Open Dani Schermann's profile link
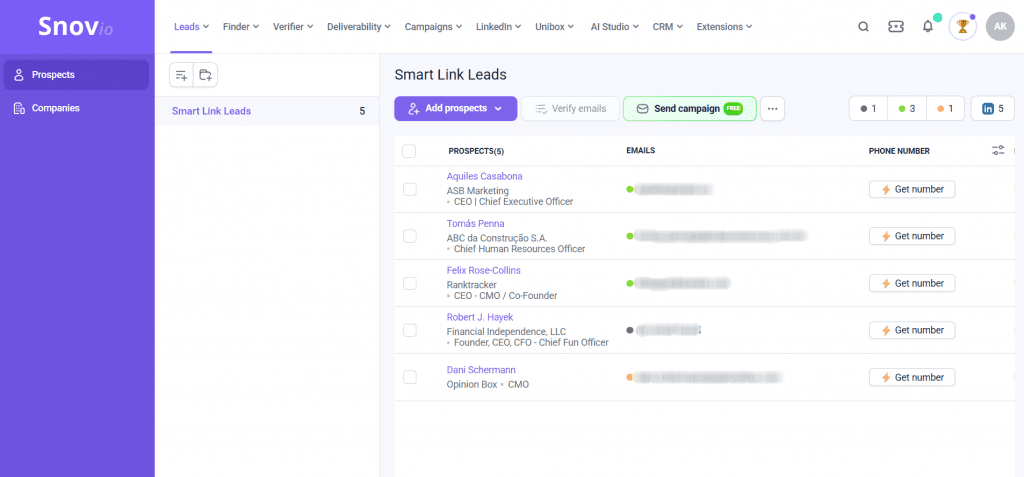1024x477 pixels. coord(481,370)
